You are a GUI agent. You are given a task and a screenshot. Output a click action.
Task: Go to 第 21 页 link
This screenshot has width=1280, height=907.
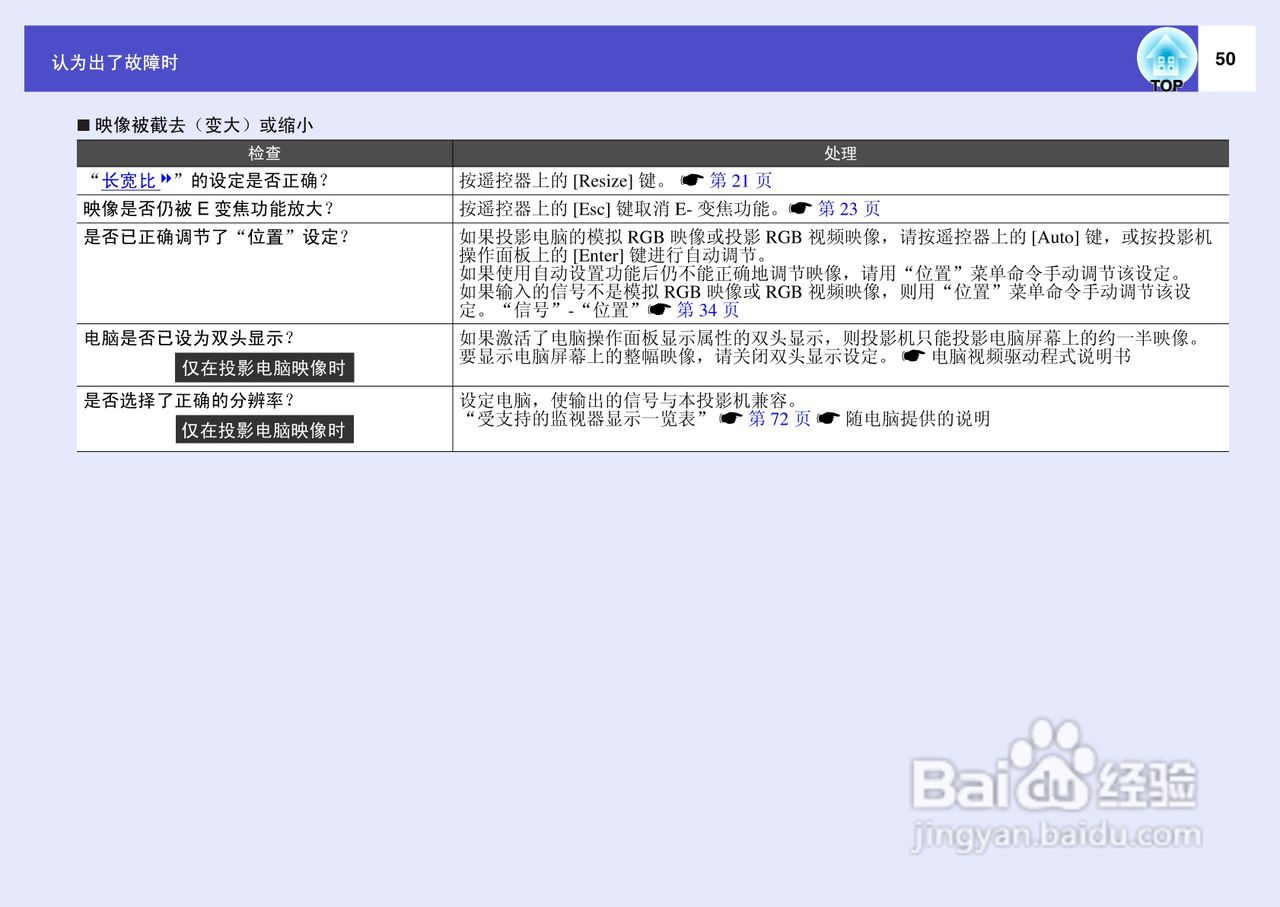[741, 181]
